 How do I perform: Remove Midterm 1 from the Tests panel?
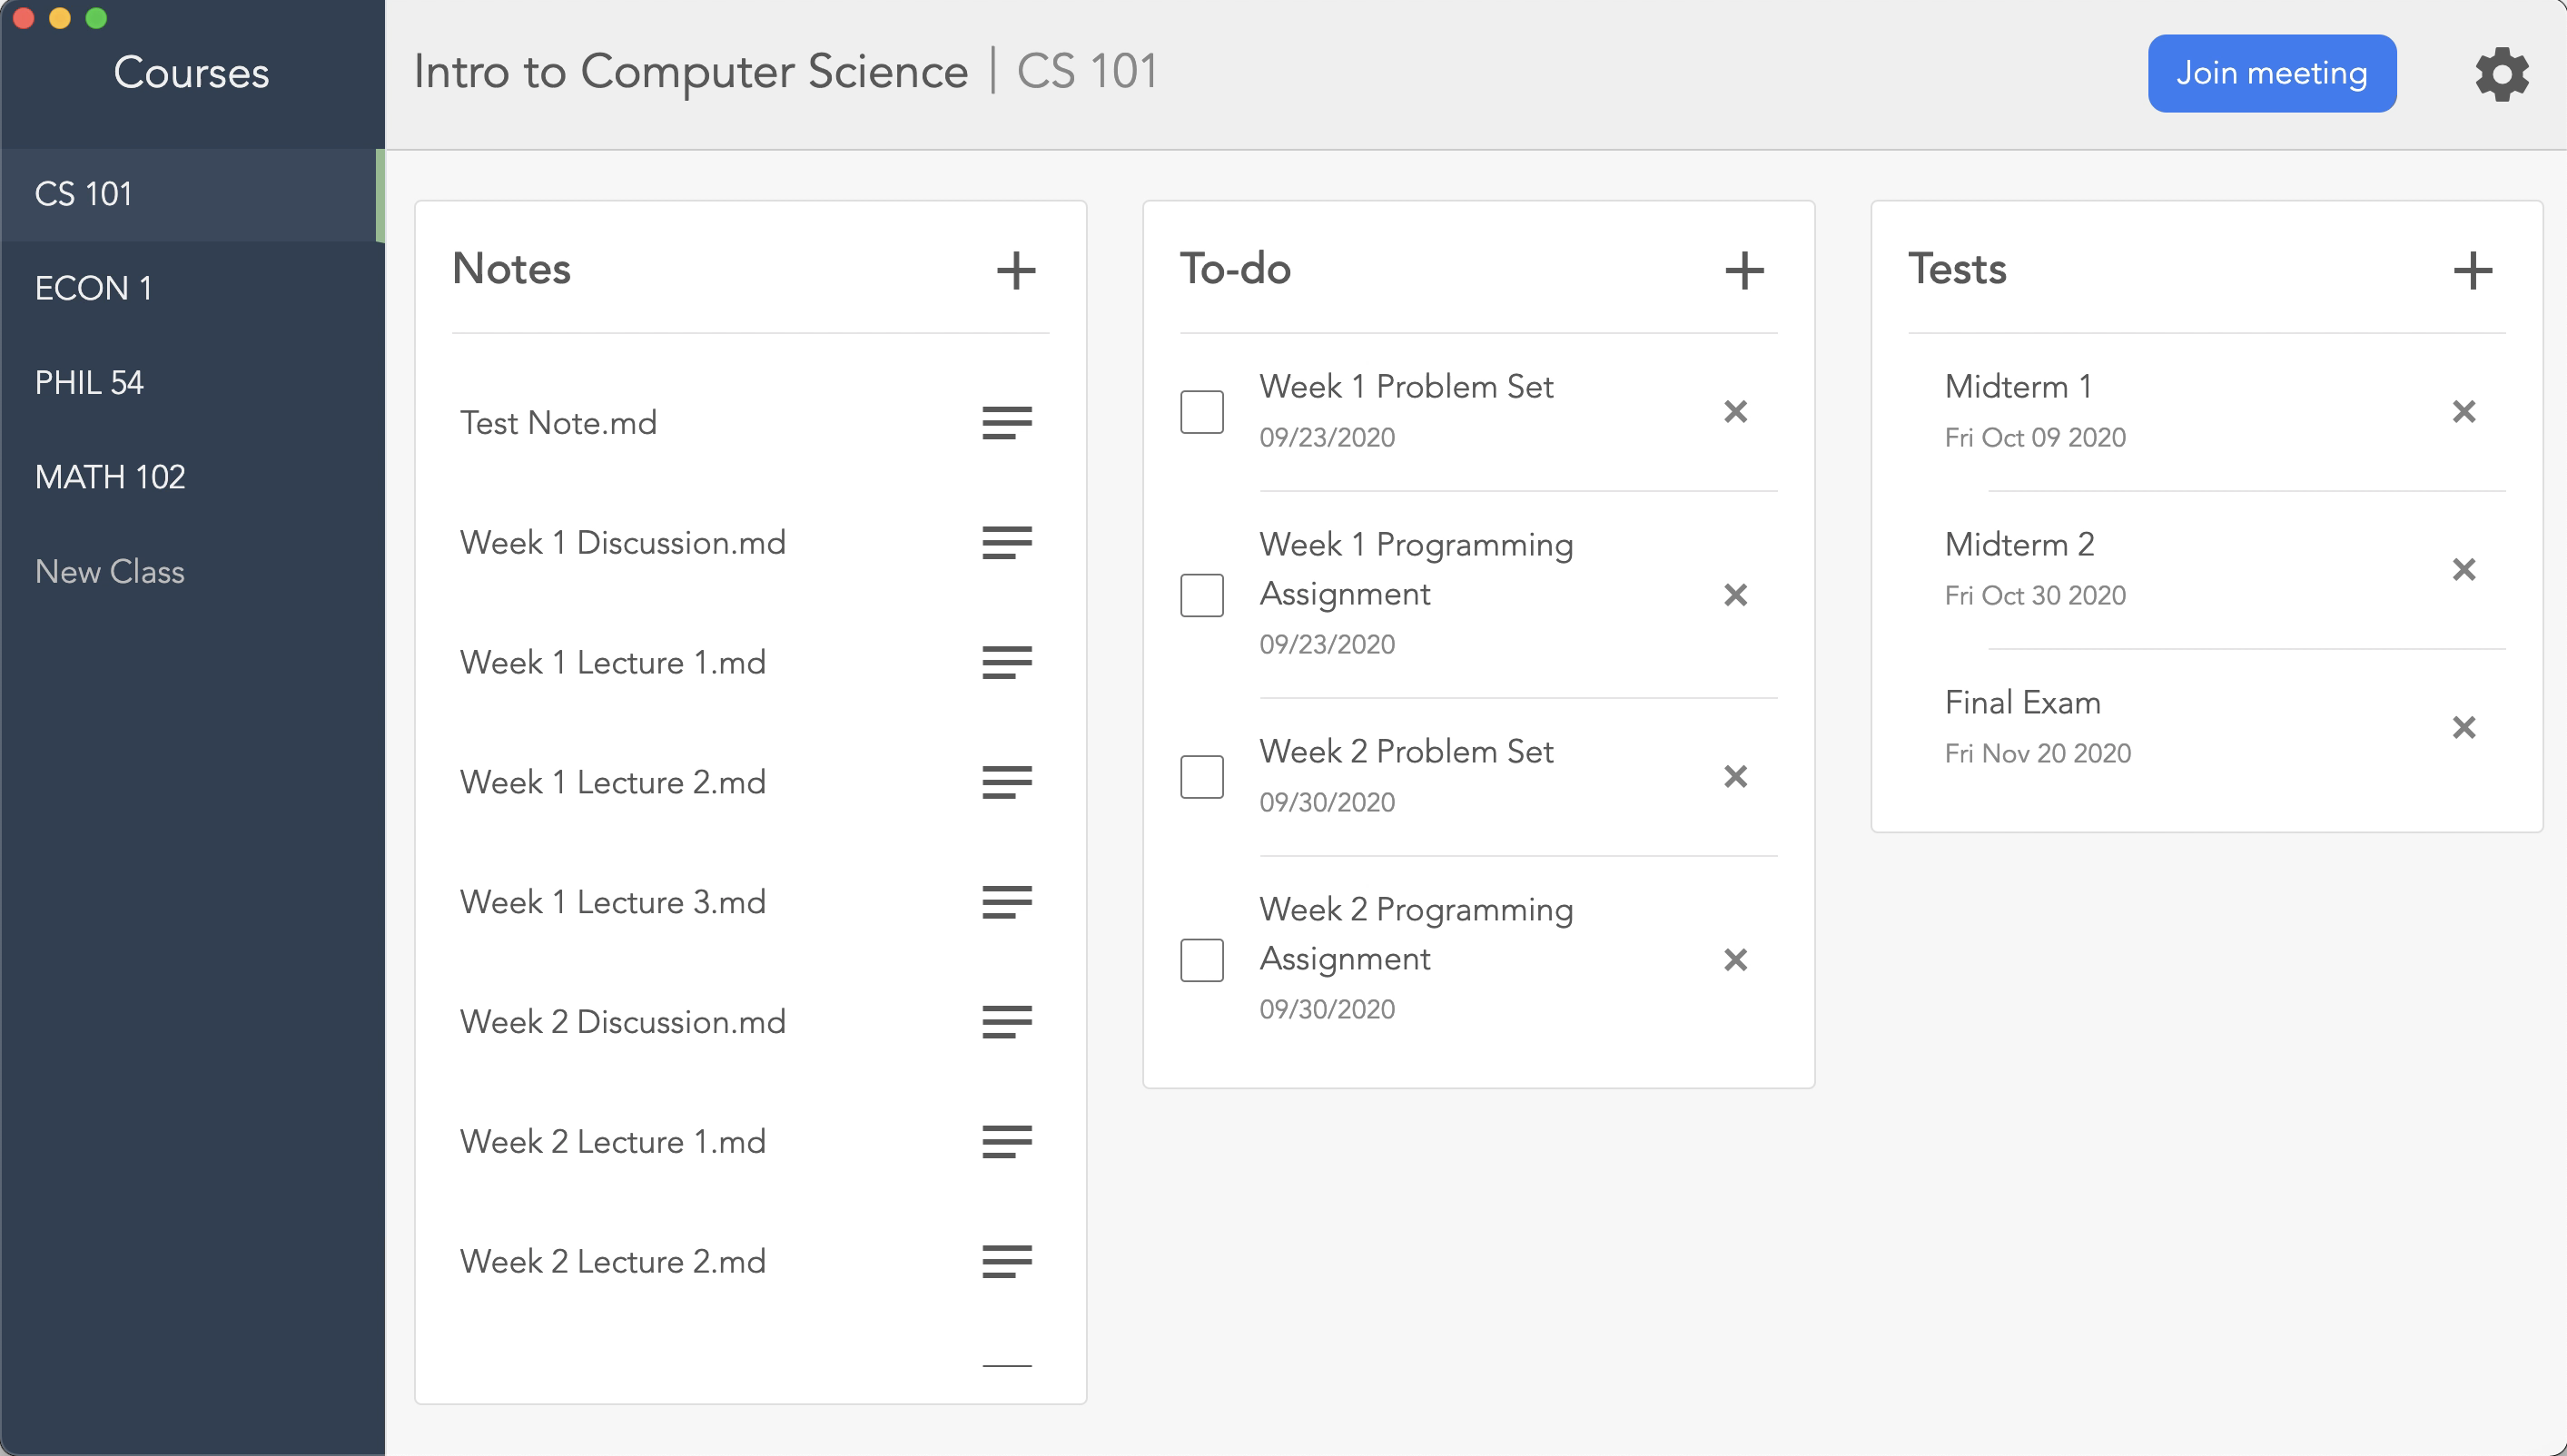pos(2464,410)
